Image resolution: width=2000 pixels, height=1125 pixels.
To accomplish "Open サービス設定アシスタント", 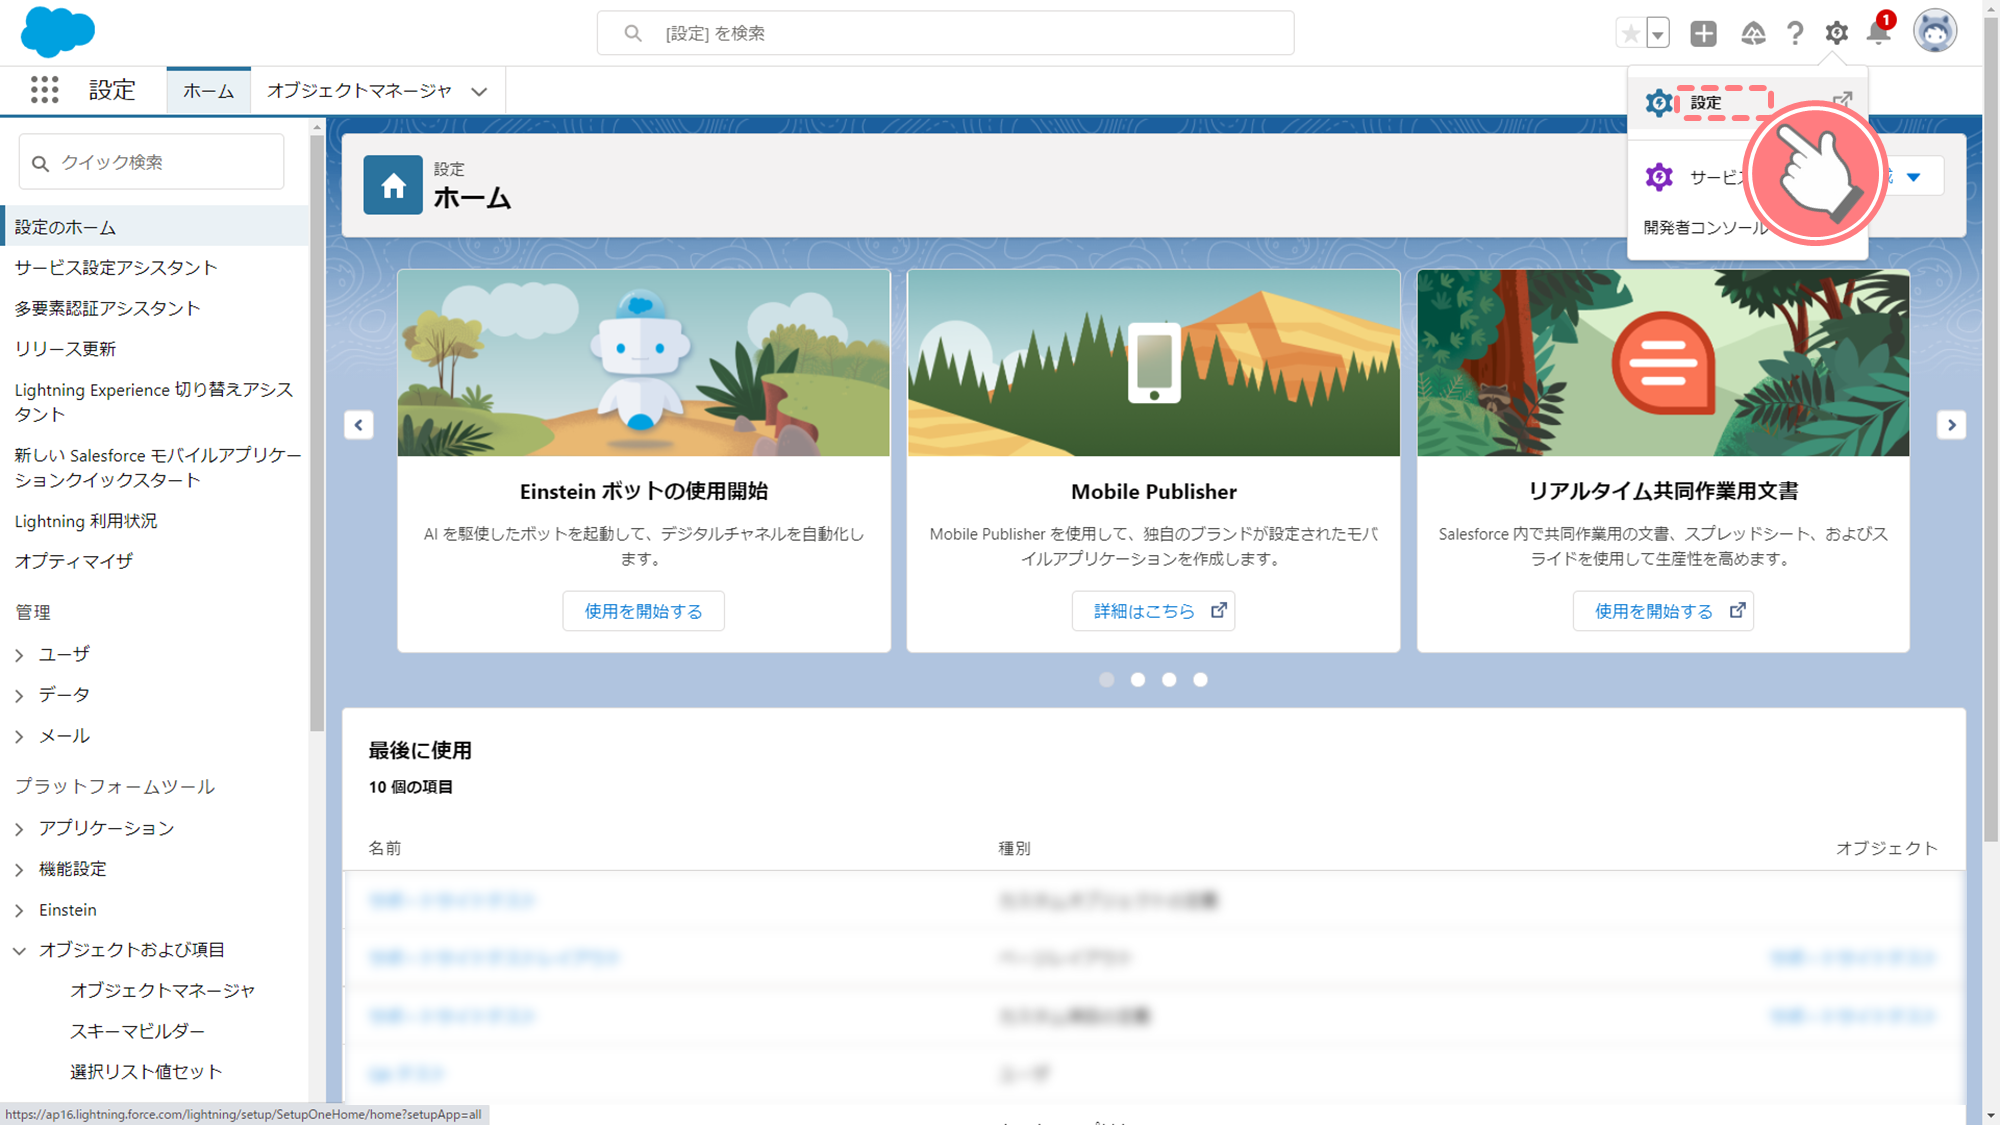I will (116, 267).
